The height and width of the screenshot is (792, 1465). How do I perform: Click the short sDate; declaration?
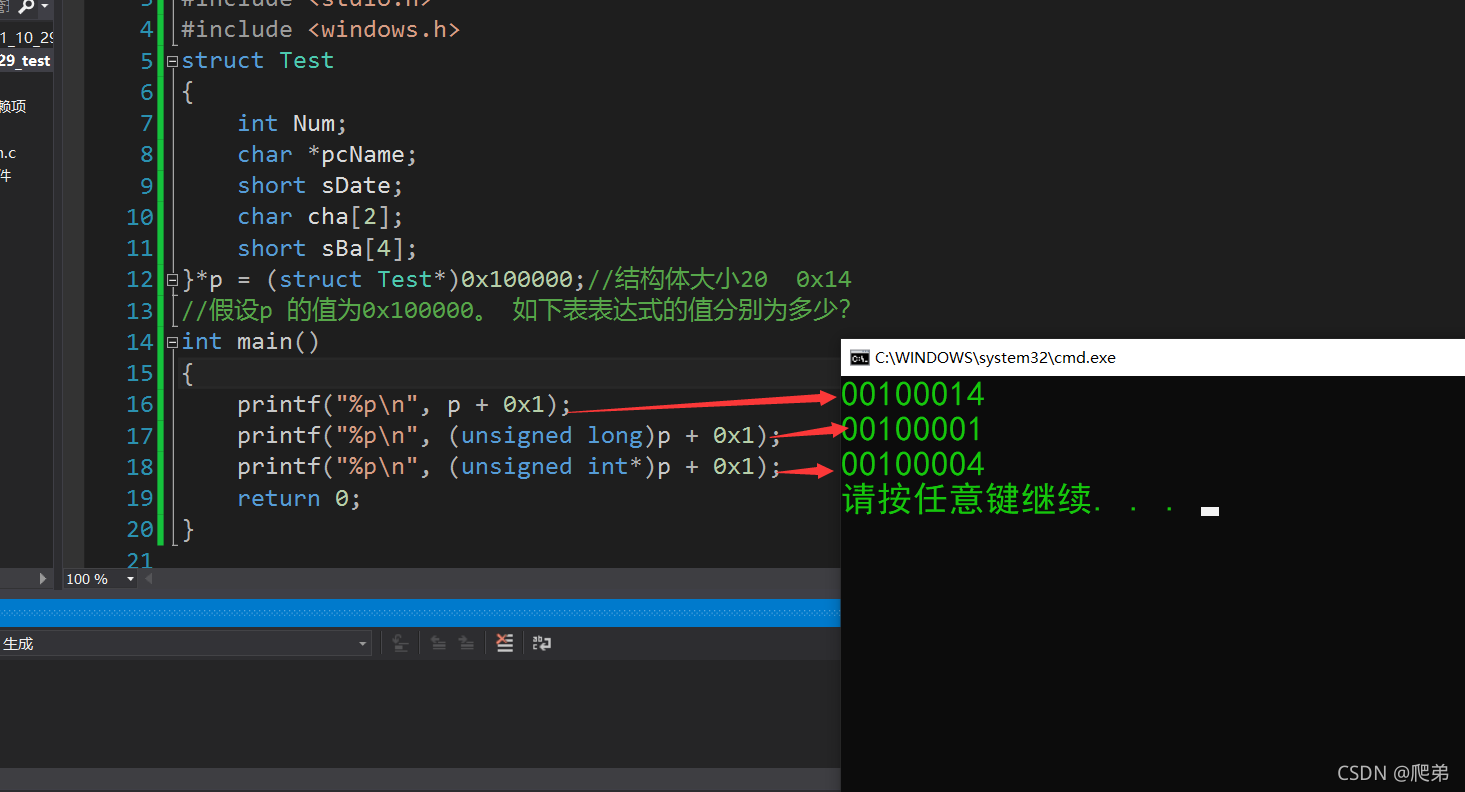[x=320, y=186]
